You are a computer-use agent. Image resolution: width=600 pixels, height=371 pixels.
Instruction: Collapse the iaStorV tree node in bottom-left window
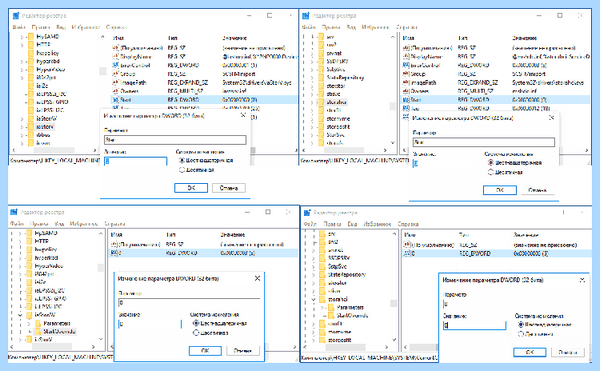point(20,315)
